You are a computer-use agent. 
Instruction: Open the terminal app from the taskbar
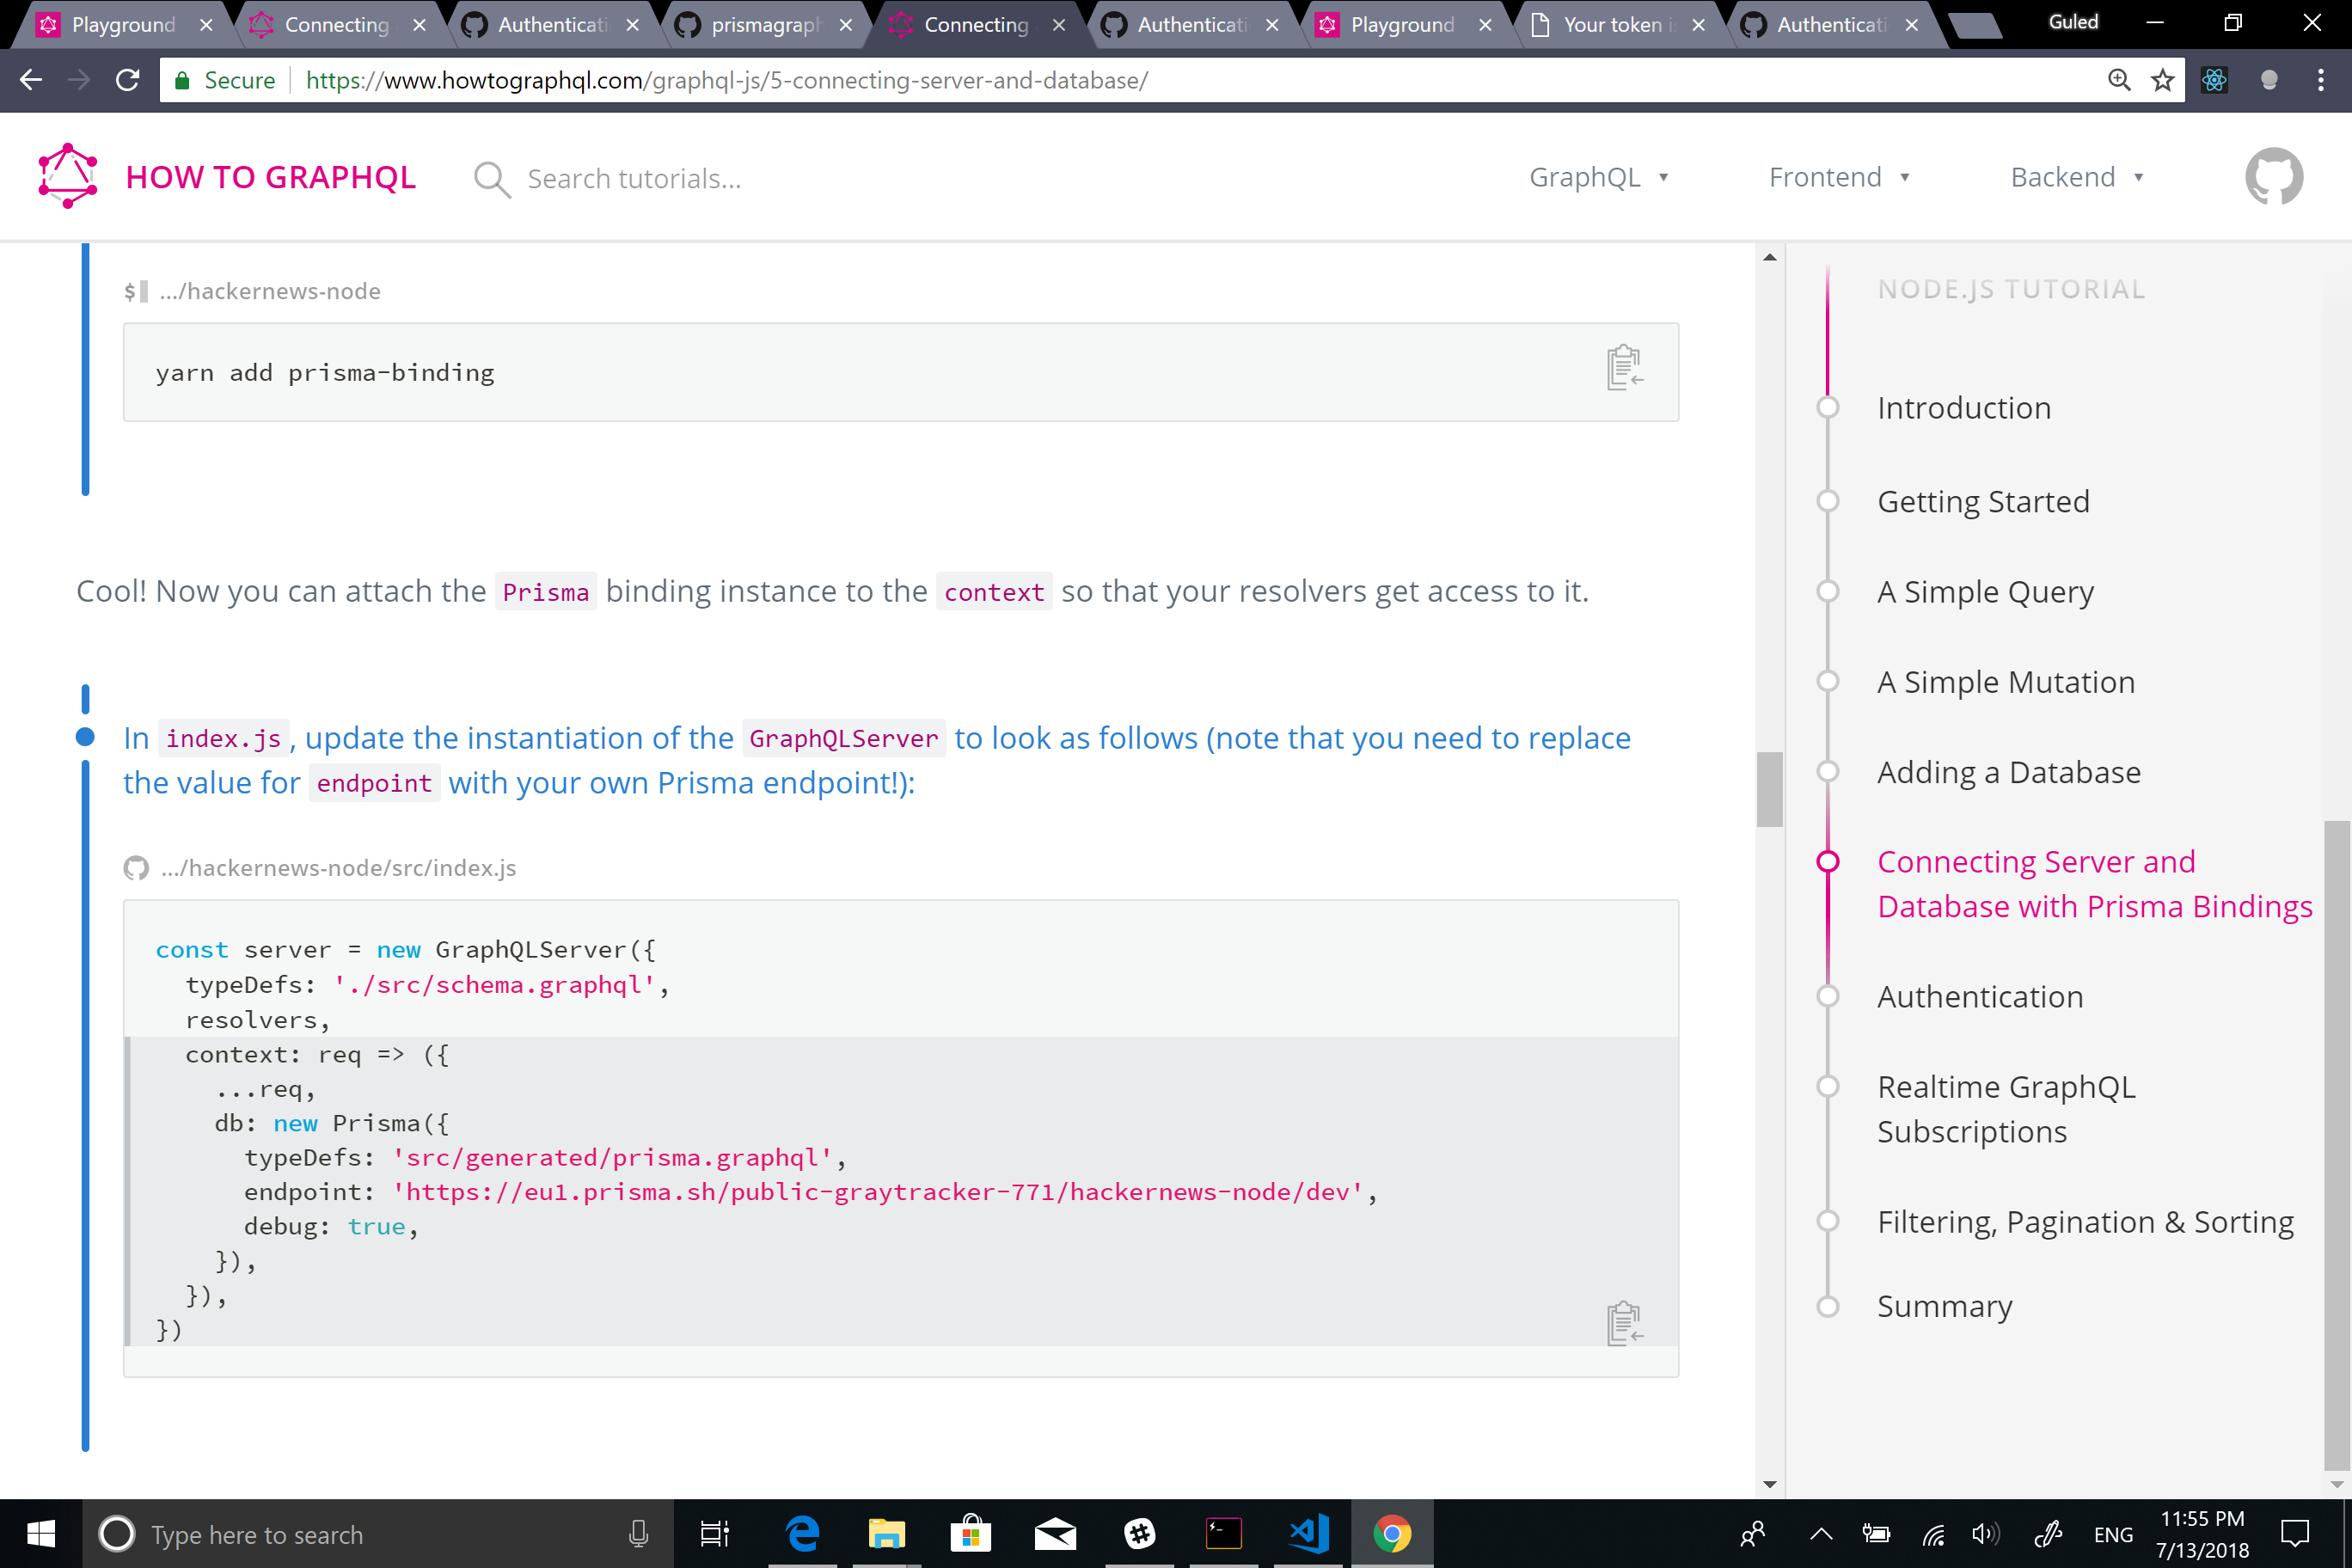[x=1223, y=1533]
